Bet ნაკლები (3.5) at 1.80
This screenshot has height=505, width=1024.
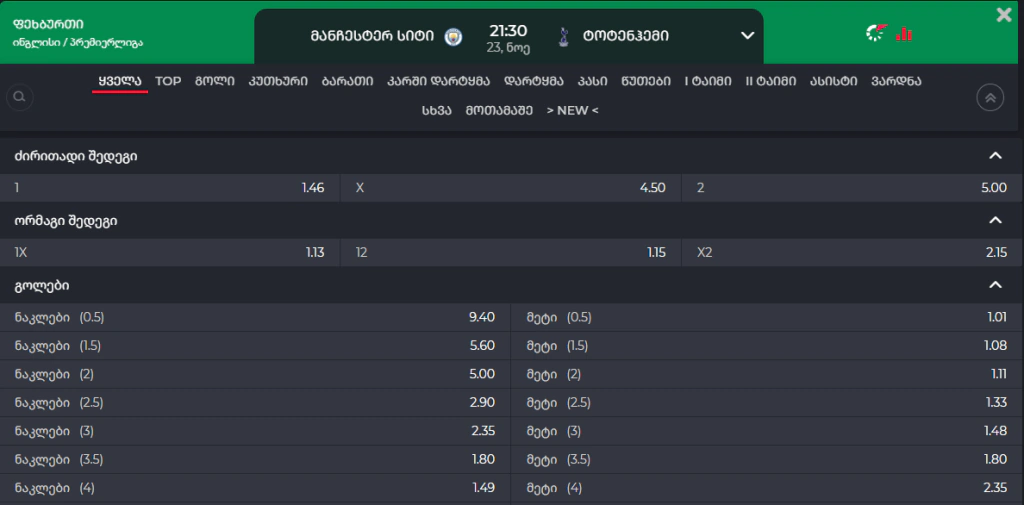[255, 459]
